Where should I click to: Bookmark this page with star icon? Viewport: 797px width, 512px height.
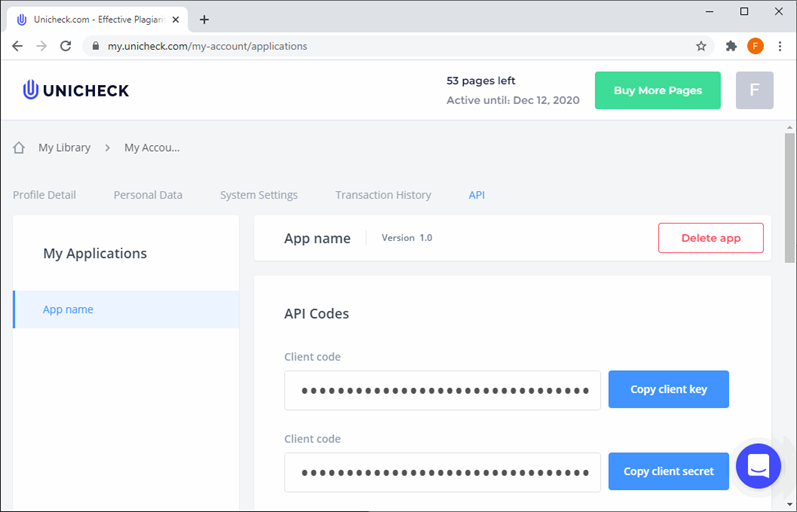[701, 46]
